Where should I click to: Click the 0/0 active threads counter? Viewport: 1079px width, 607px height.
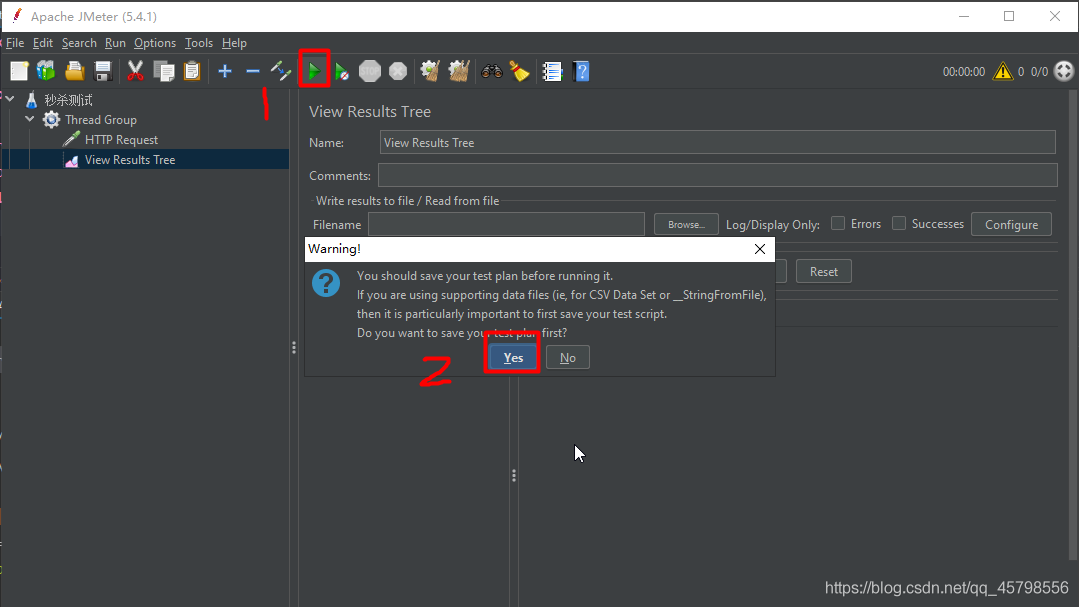[x=1039, y=72]
